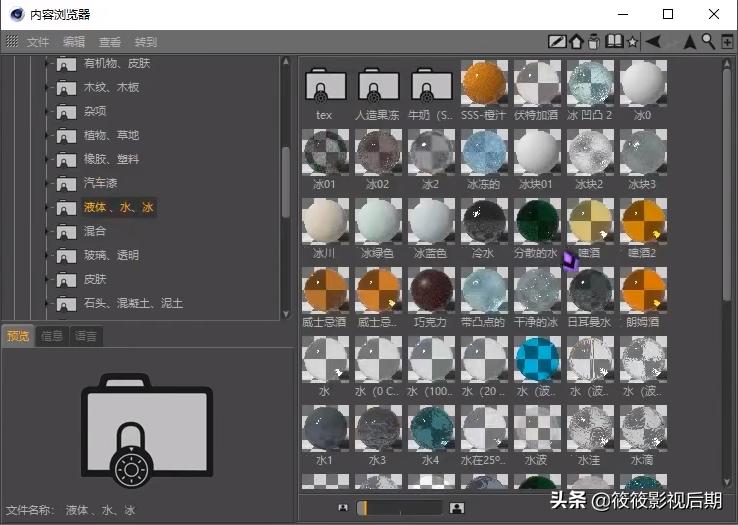The image size is (738, 525).
Task: Click the dotted grip icon beside 文件
Action: 12,41
